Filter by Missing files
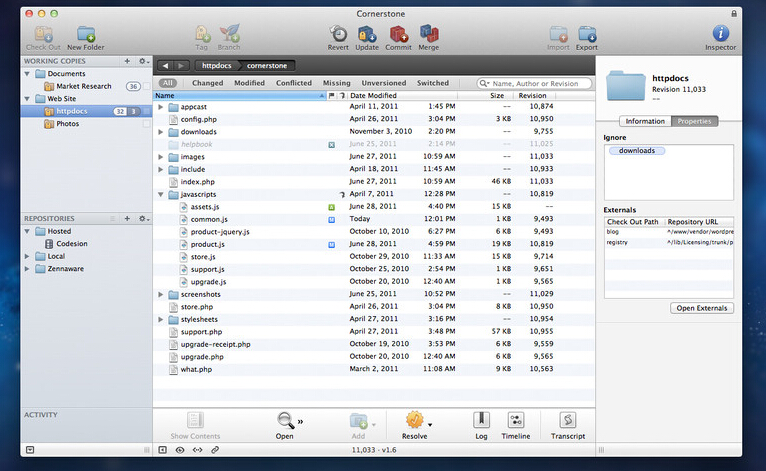 (x=337, y=83)
